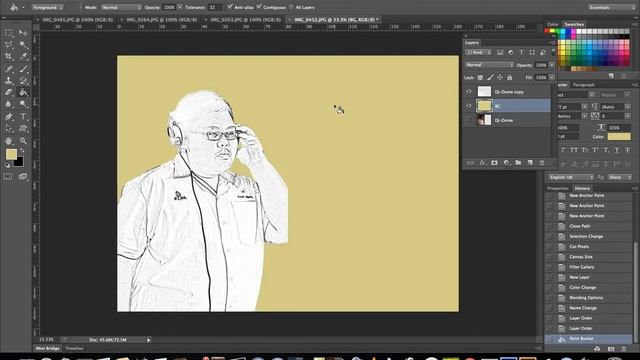Image resolution: width=640 pixels, height=360 pixels.
Task: Select the Paint Bucket tool in toolbox
Action: coord(23,92)
